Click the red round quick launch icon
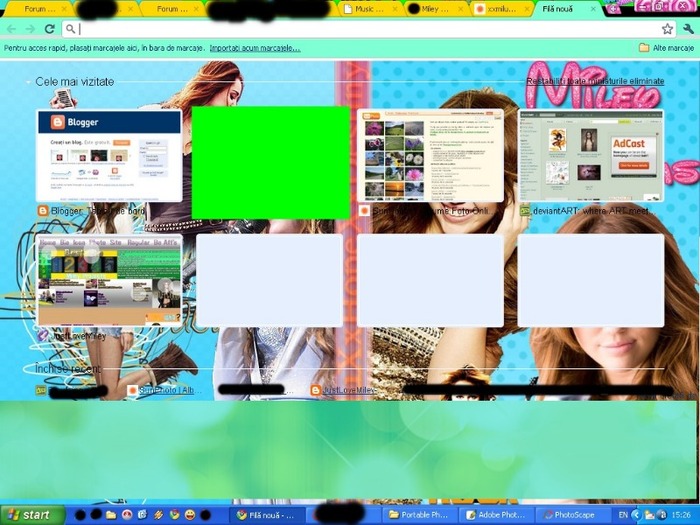This screenshot has height=525, width=700. 127,515
